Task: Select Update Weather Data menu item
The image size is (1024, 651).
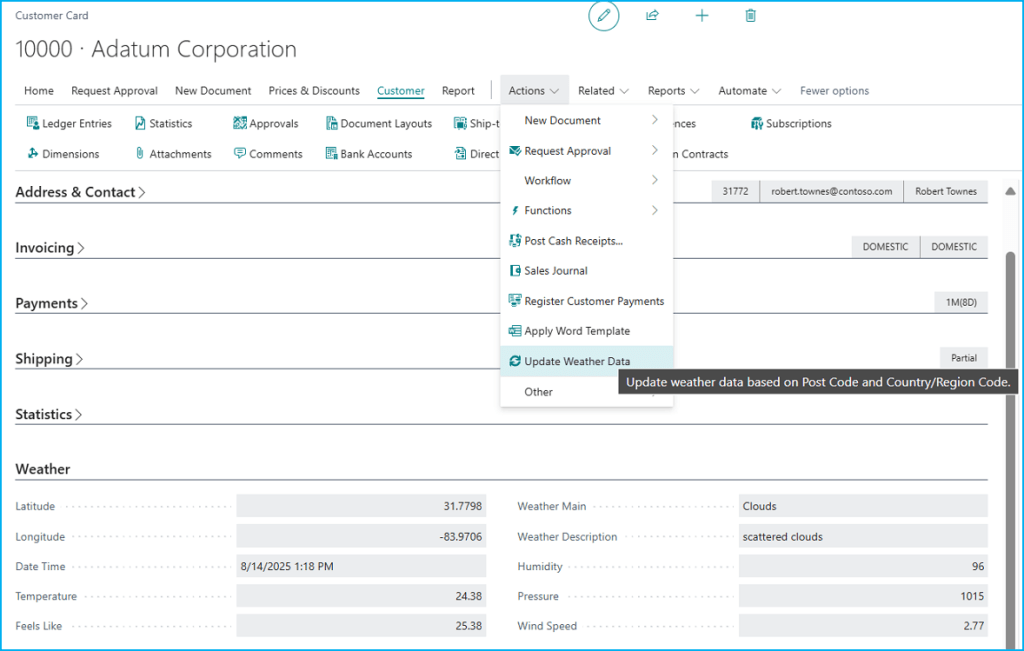Action: pyautogui.click(x=577, y=361)
